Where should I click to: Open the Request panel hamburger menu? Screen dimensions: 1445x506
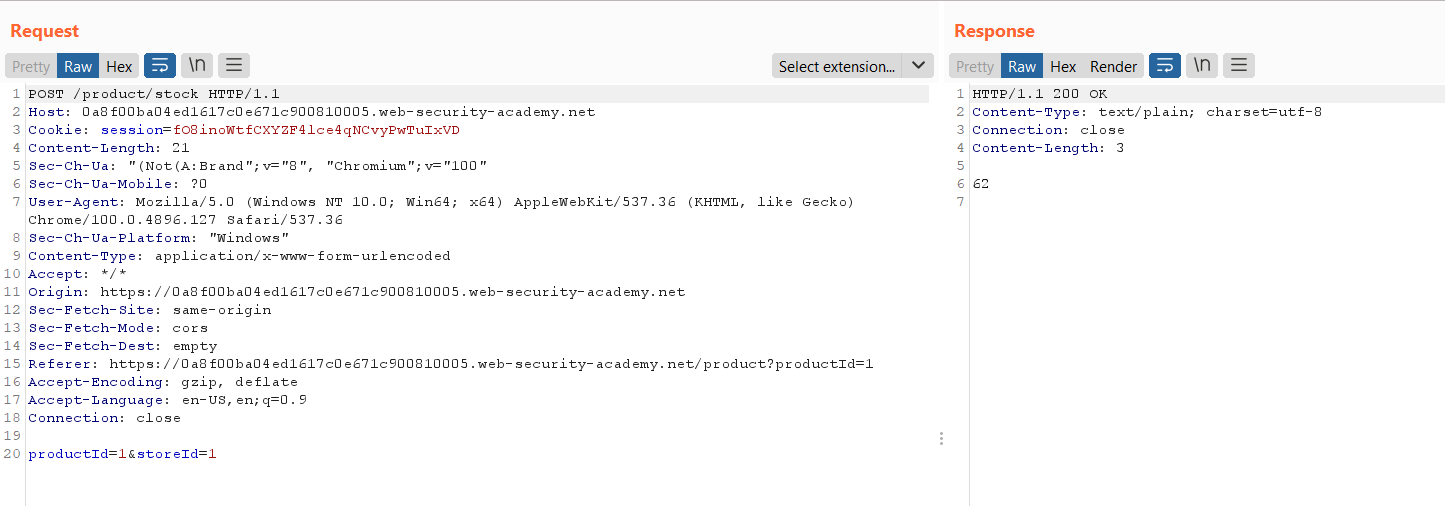pos(234,66)
